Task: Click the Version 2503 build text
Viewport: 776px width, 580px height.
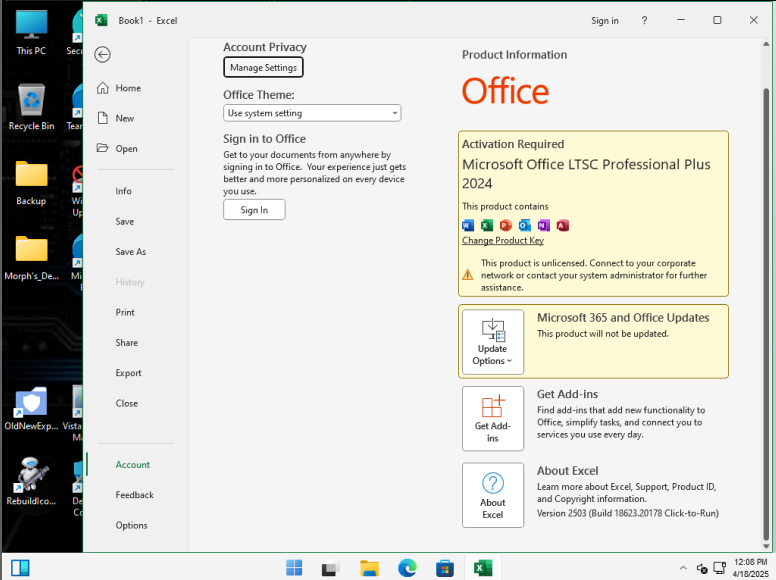Action: [628, 513]
